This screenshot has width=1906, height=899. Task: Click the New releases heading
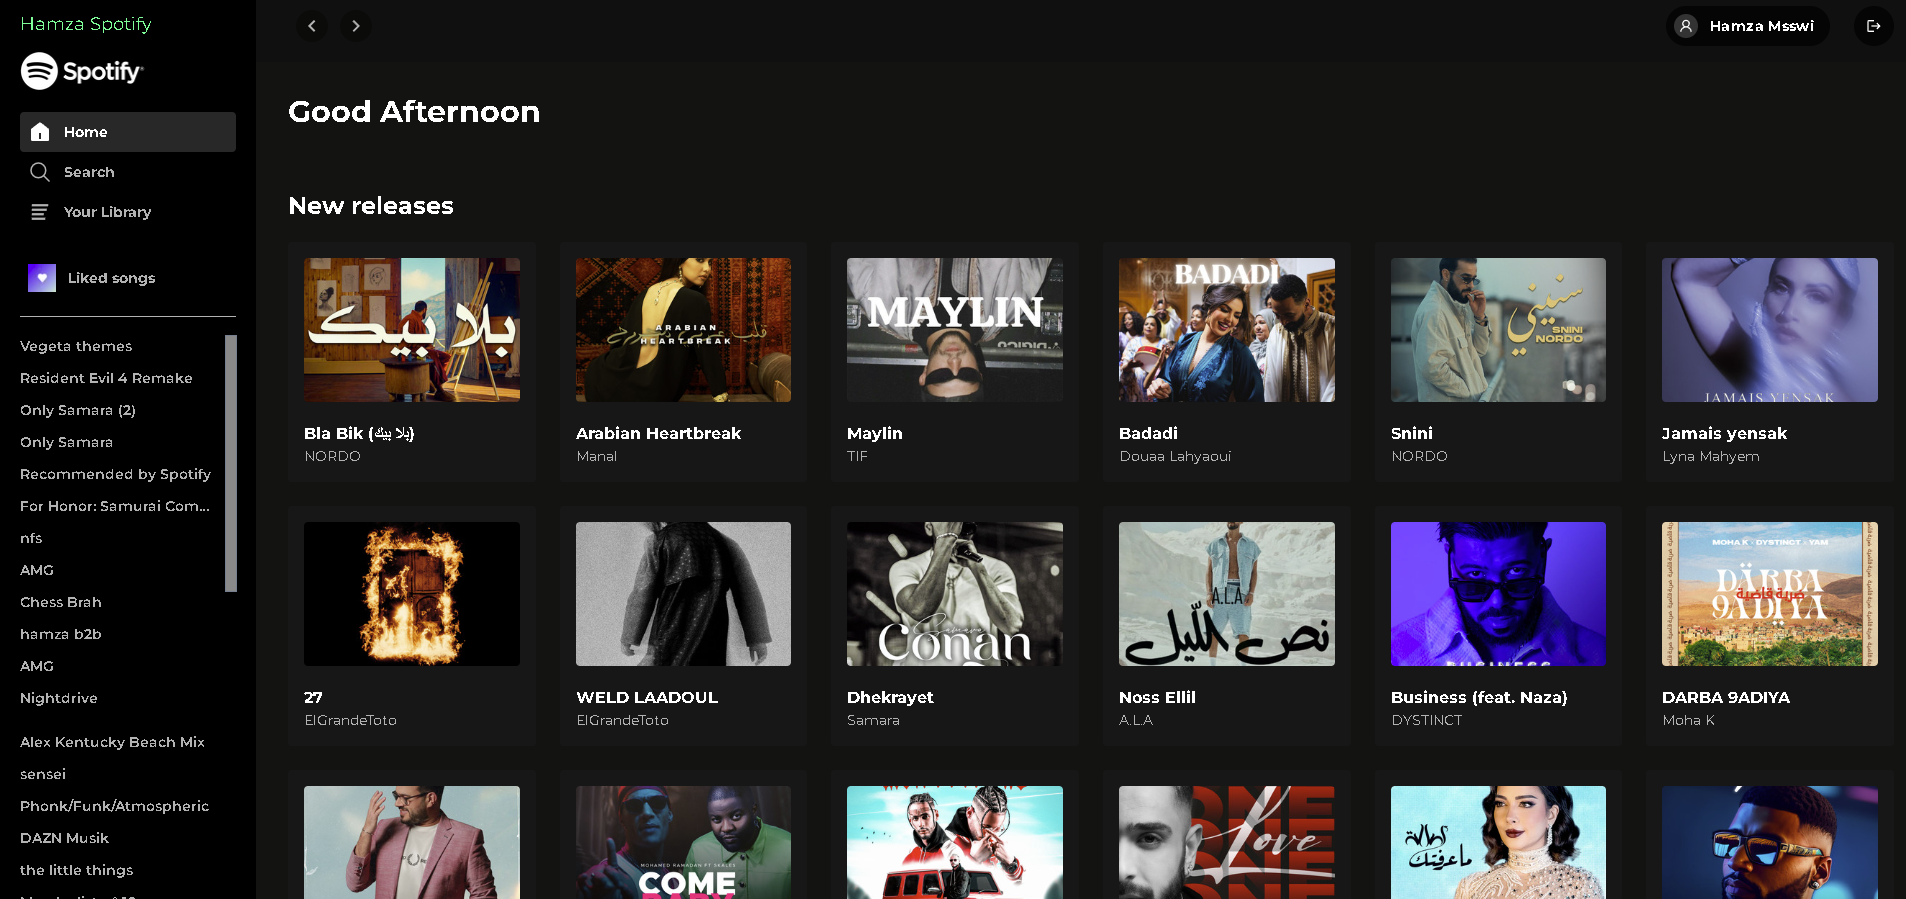(x=371, y=206)
